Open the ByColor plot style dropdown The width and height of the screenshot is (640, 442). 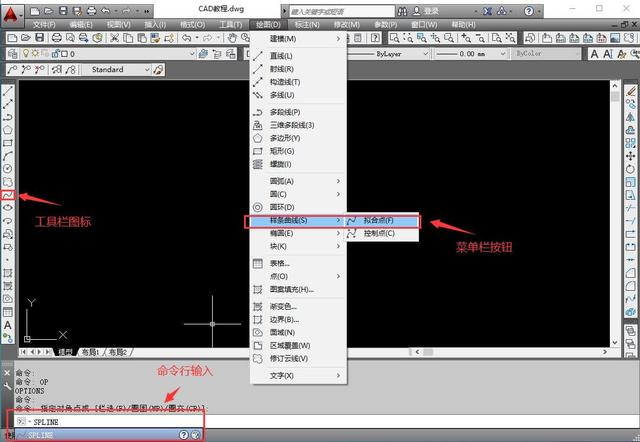[x=545, y=54]
